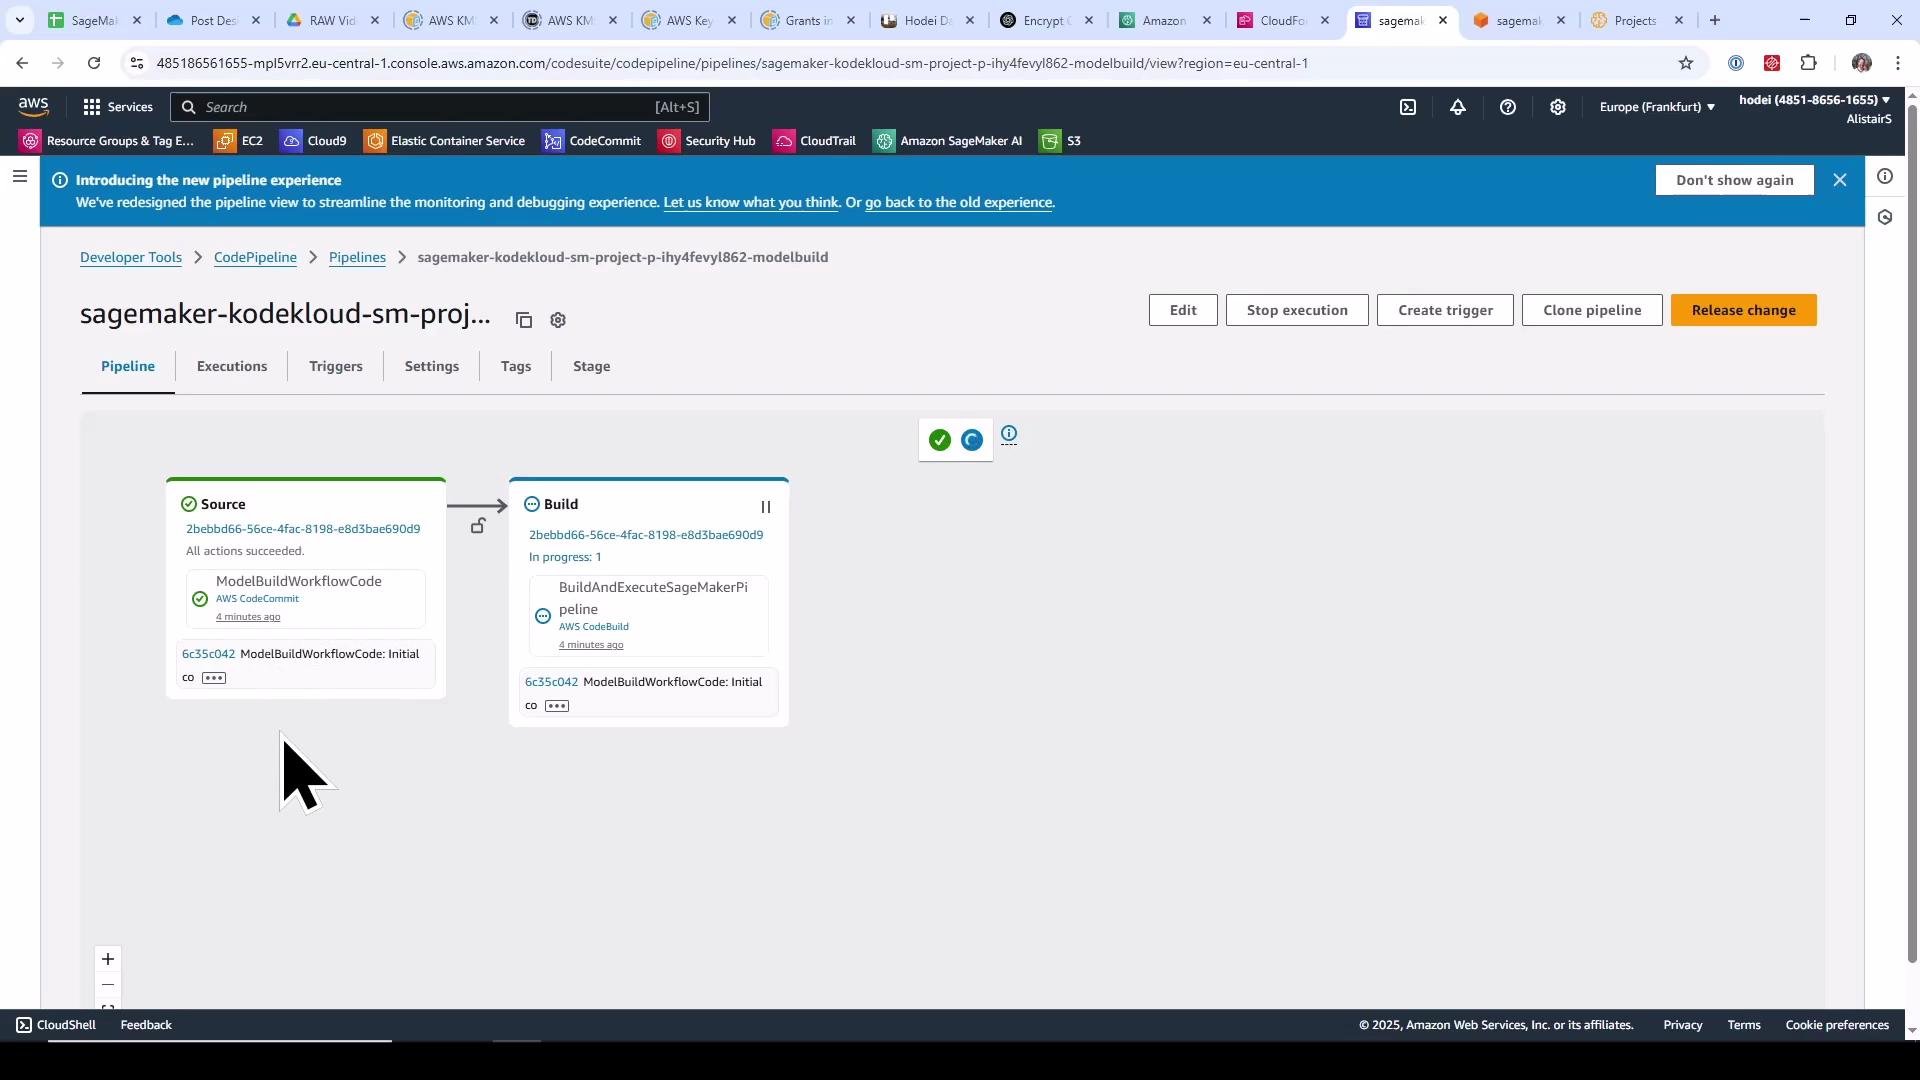Bookmark this page with star icon

[x=1686, y=63]
